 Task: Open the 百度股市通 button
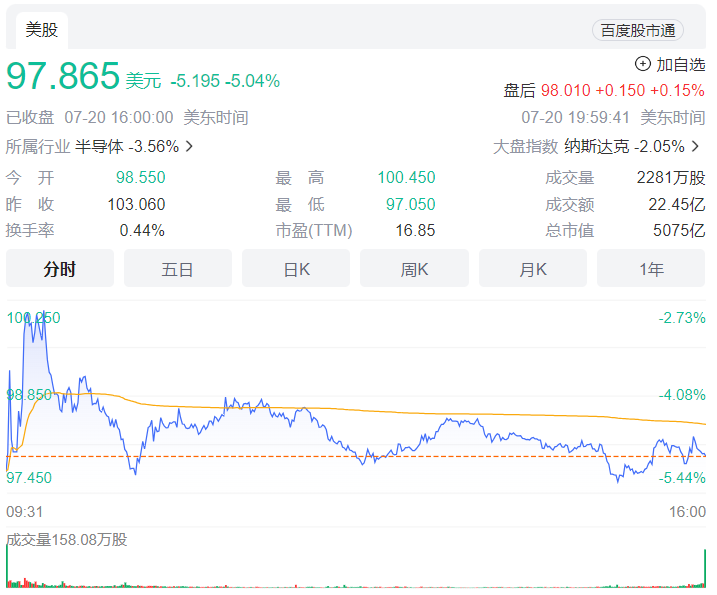coord(638,31)
